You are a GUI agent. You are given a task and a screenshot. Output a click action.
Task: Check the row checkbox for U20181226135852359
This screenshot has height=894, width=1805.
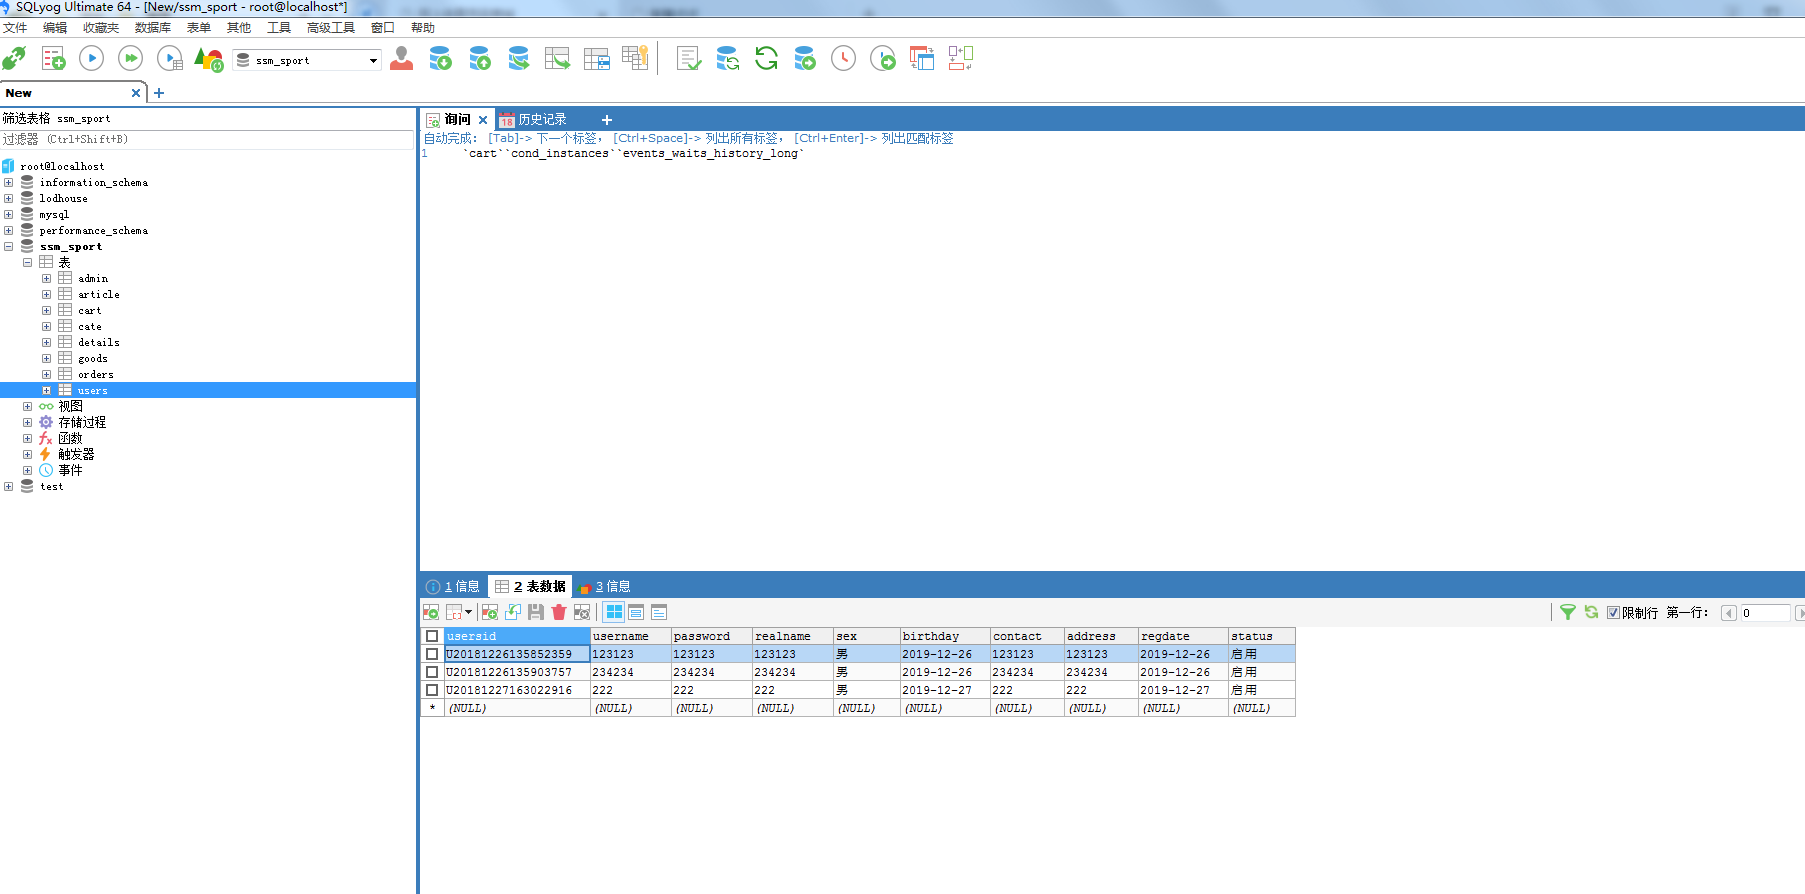432,654
